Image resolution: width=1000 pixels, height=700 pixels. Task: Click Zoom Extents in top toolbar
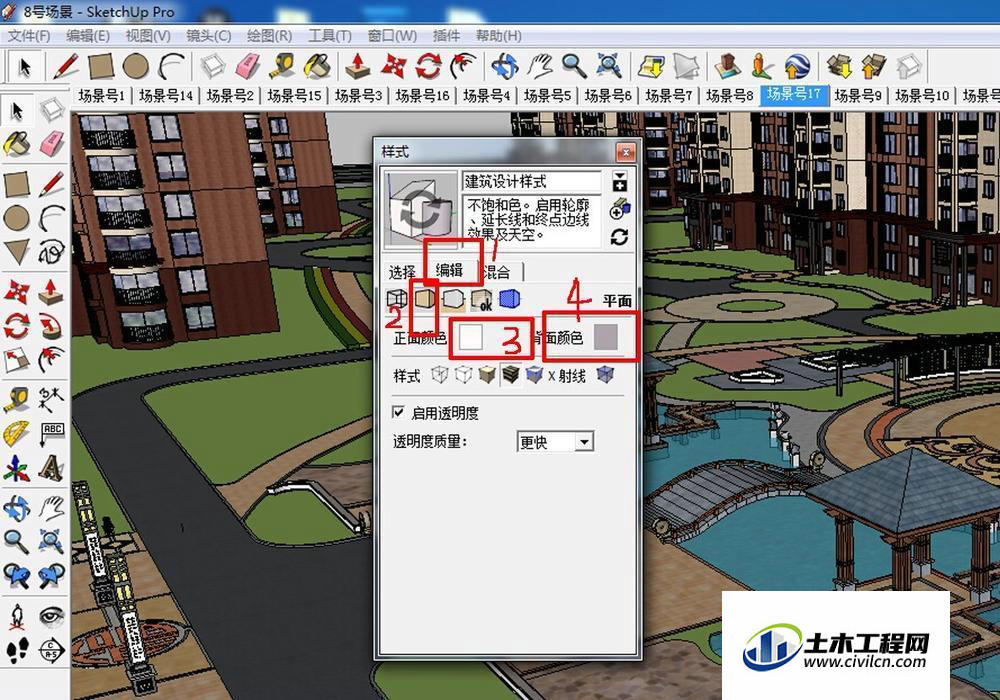608,66
